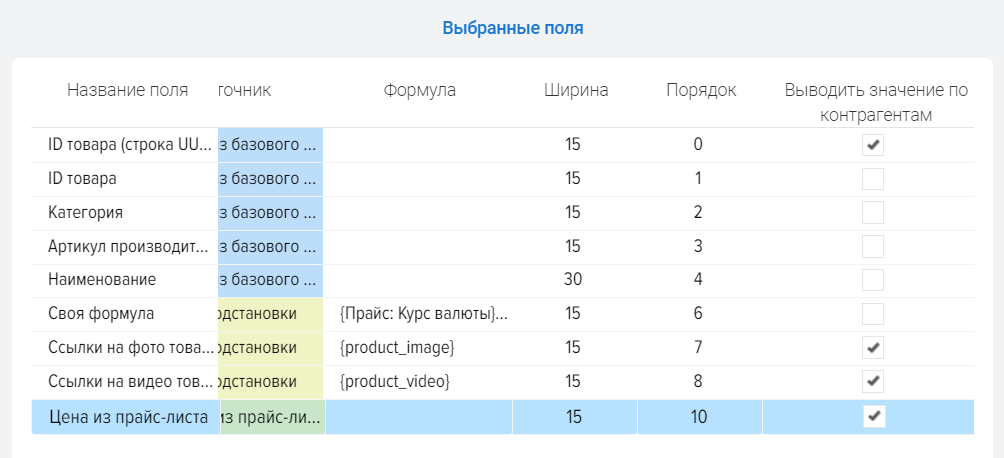Tick the checkbox in the 'Наименование' row

[873, 280]
